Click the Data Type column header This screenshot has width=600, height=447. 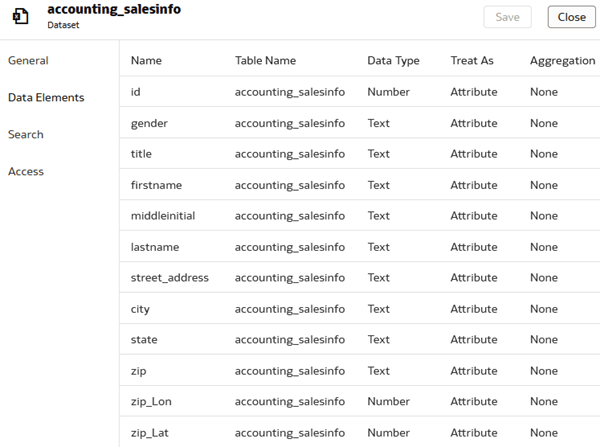[x=393, y=60]
